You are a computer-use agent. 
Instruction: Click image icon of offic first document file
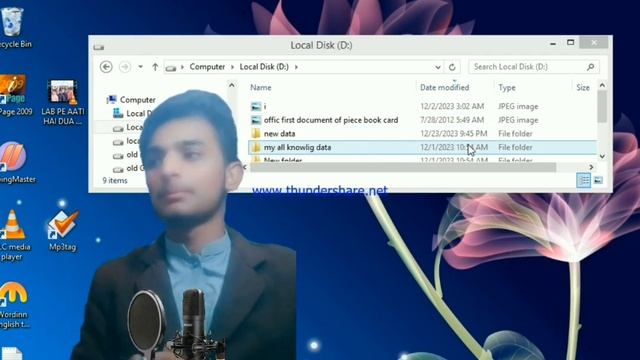[256, 120]
